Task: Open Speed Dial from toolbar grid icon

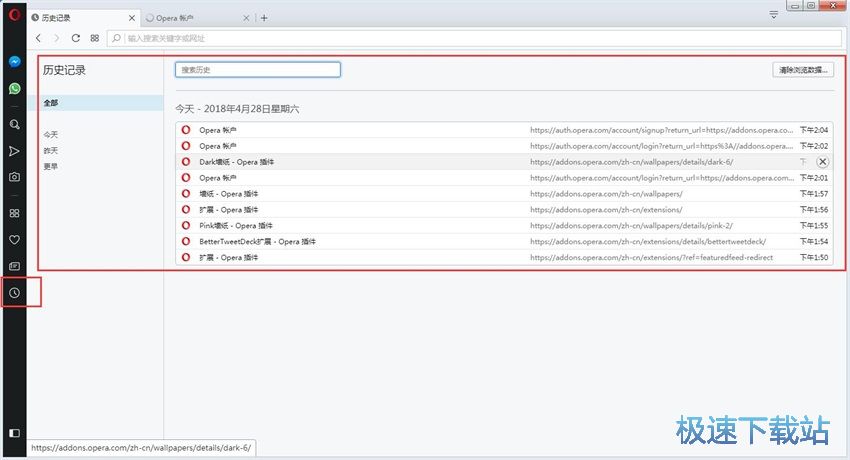Action: coord(95,38)
